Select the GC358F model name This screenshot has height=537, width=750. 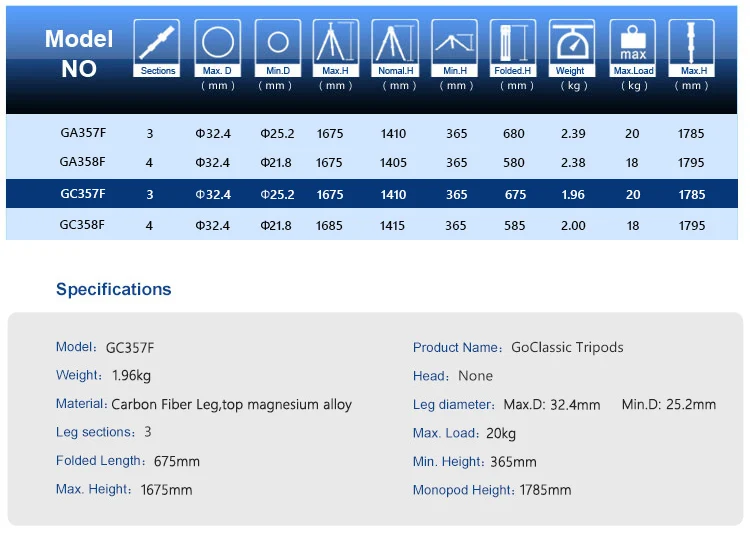tap(82, 225)
